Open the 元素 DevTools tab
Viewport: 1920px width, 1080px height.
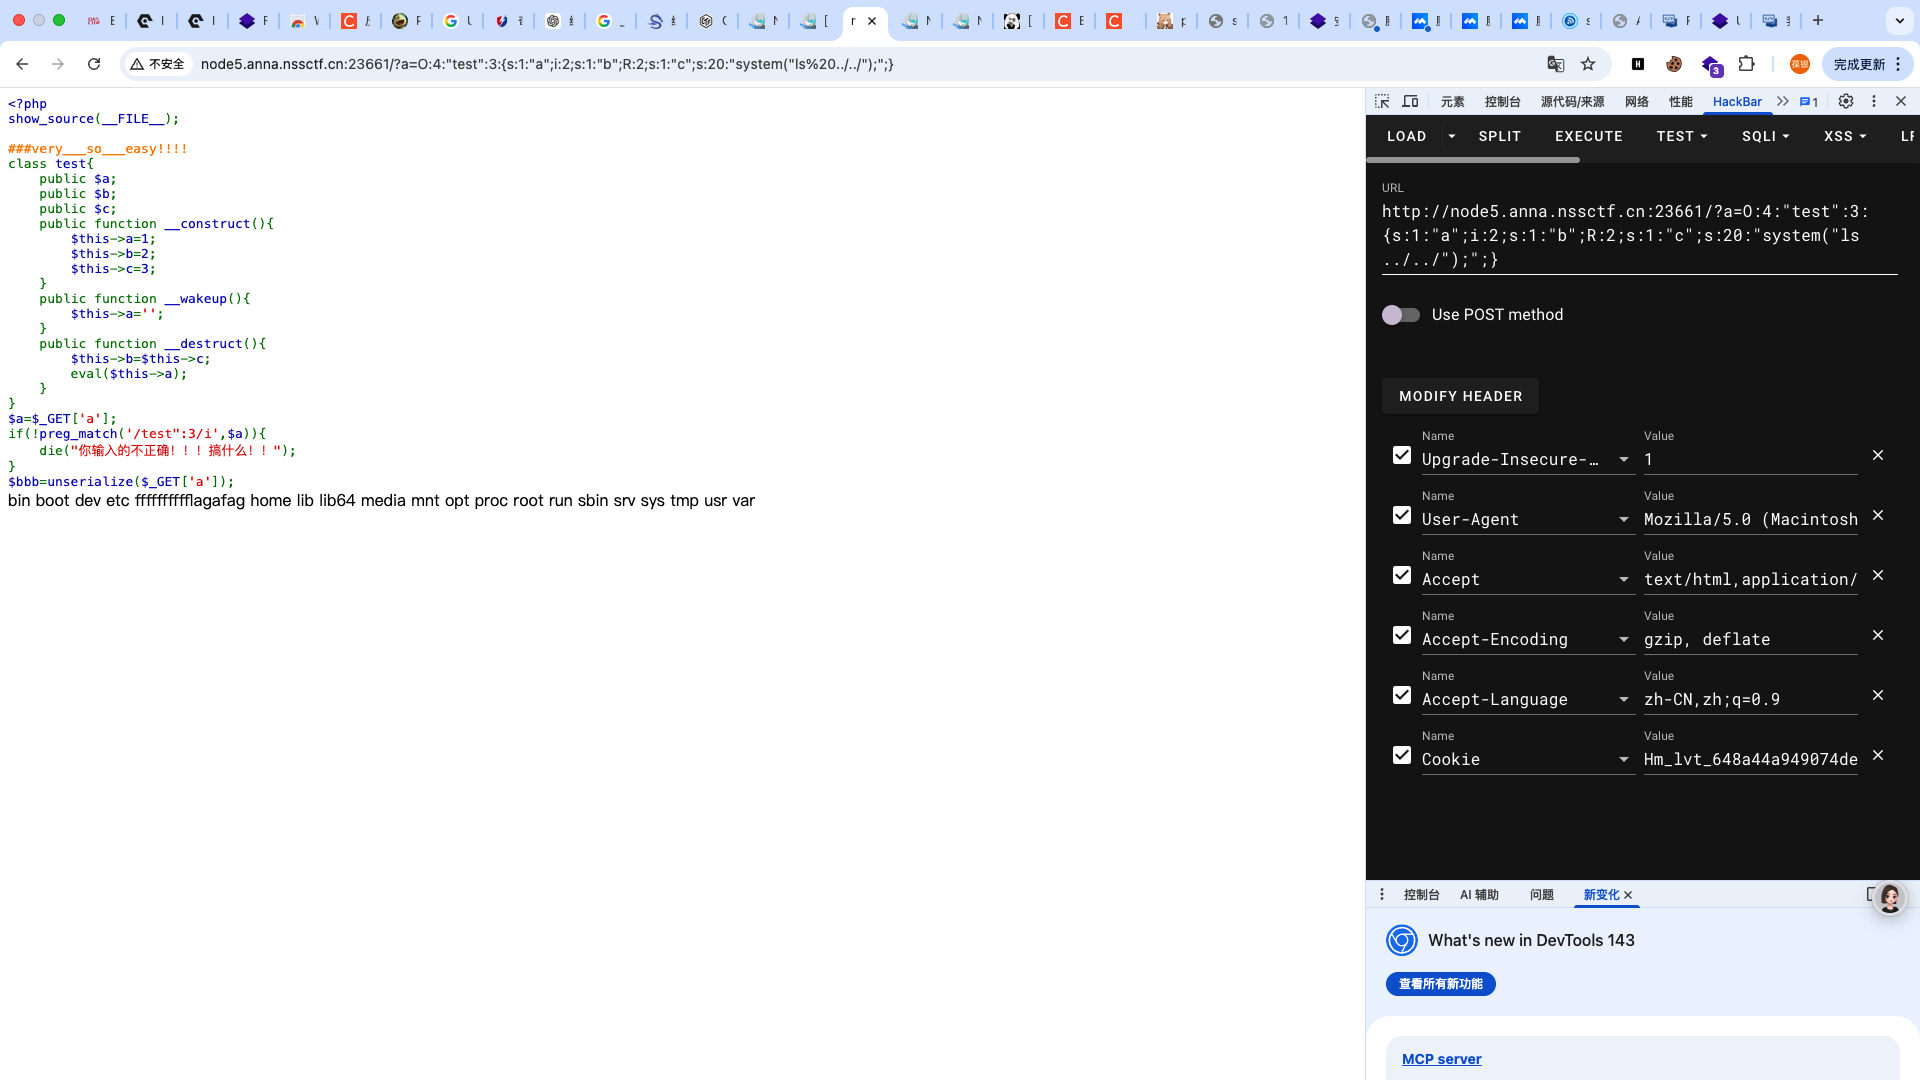point(1453,101)
